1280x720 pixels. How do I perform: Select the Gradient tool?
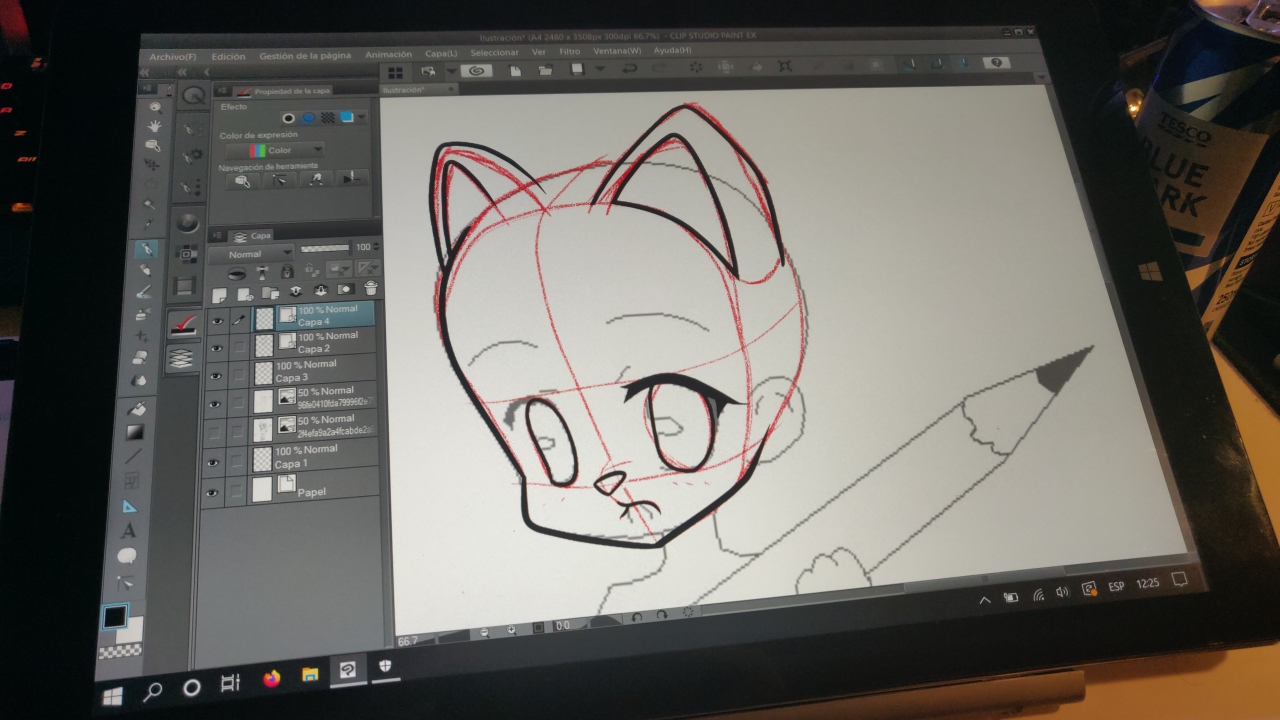[136, 432]
